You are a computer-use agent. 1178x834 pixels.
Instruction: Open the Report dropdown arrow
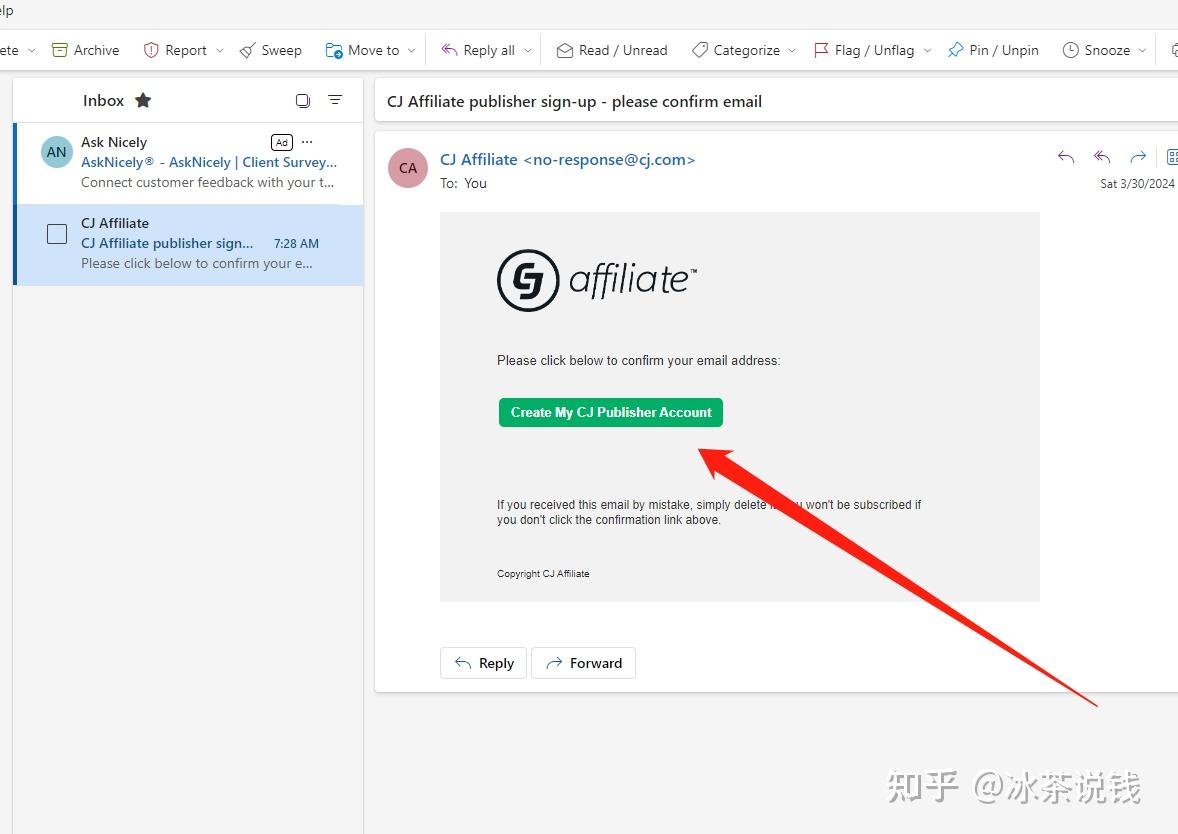coord(219,50)
